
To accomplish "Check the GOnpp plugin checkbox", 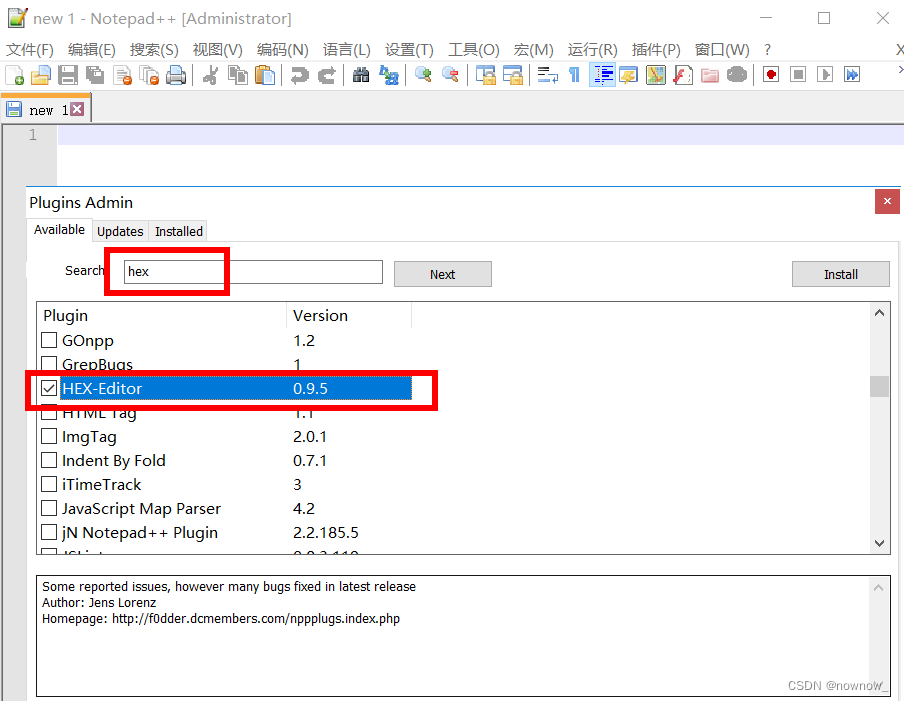I will click(x=49, y=340).
